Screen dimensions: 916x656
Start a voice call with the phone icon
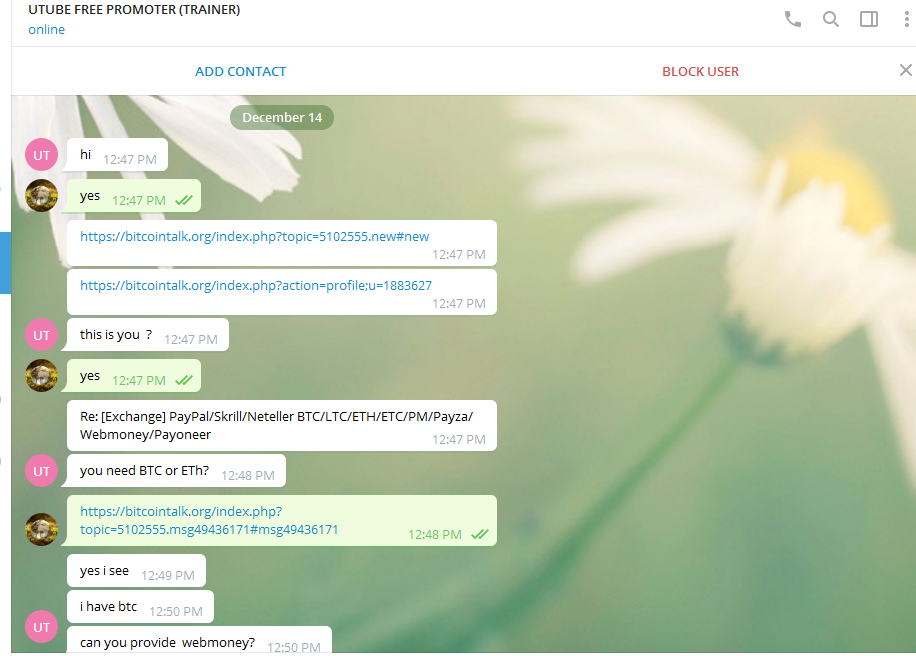coord(792,19)
